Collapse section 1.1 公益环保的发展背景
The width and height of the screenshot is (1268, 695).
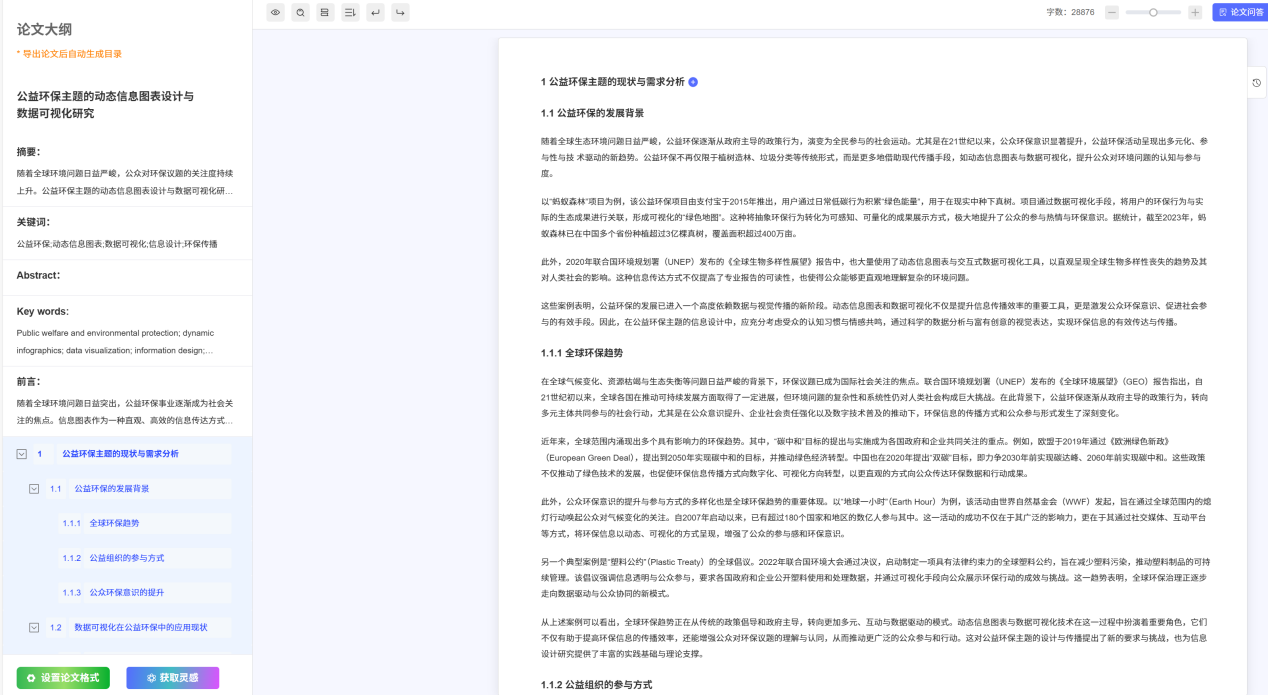point(34,489)
